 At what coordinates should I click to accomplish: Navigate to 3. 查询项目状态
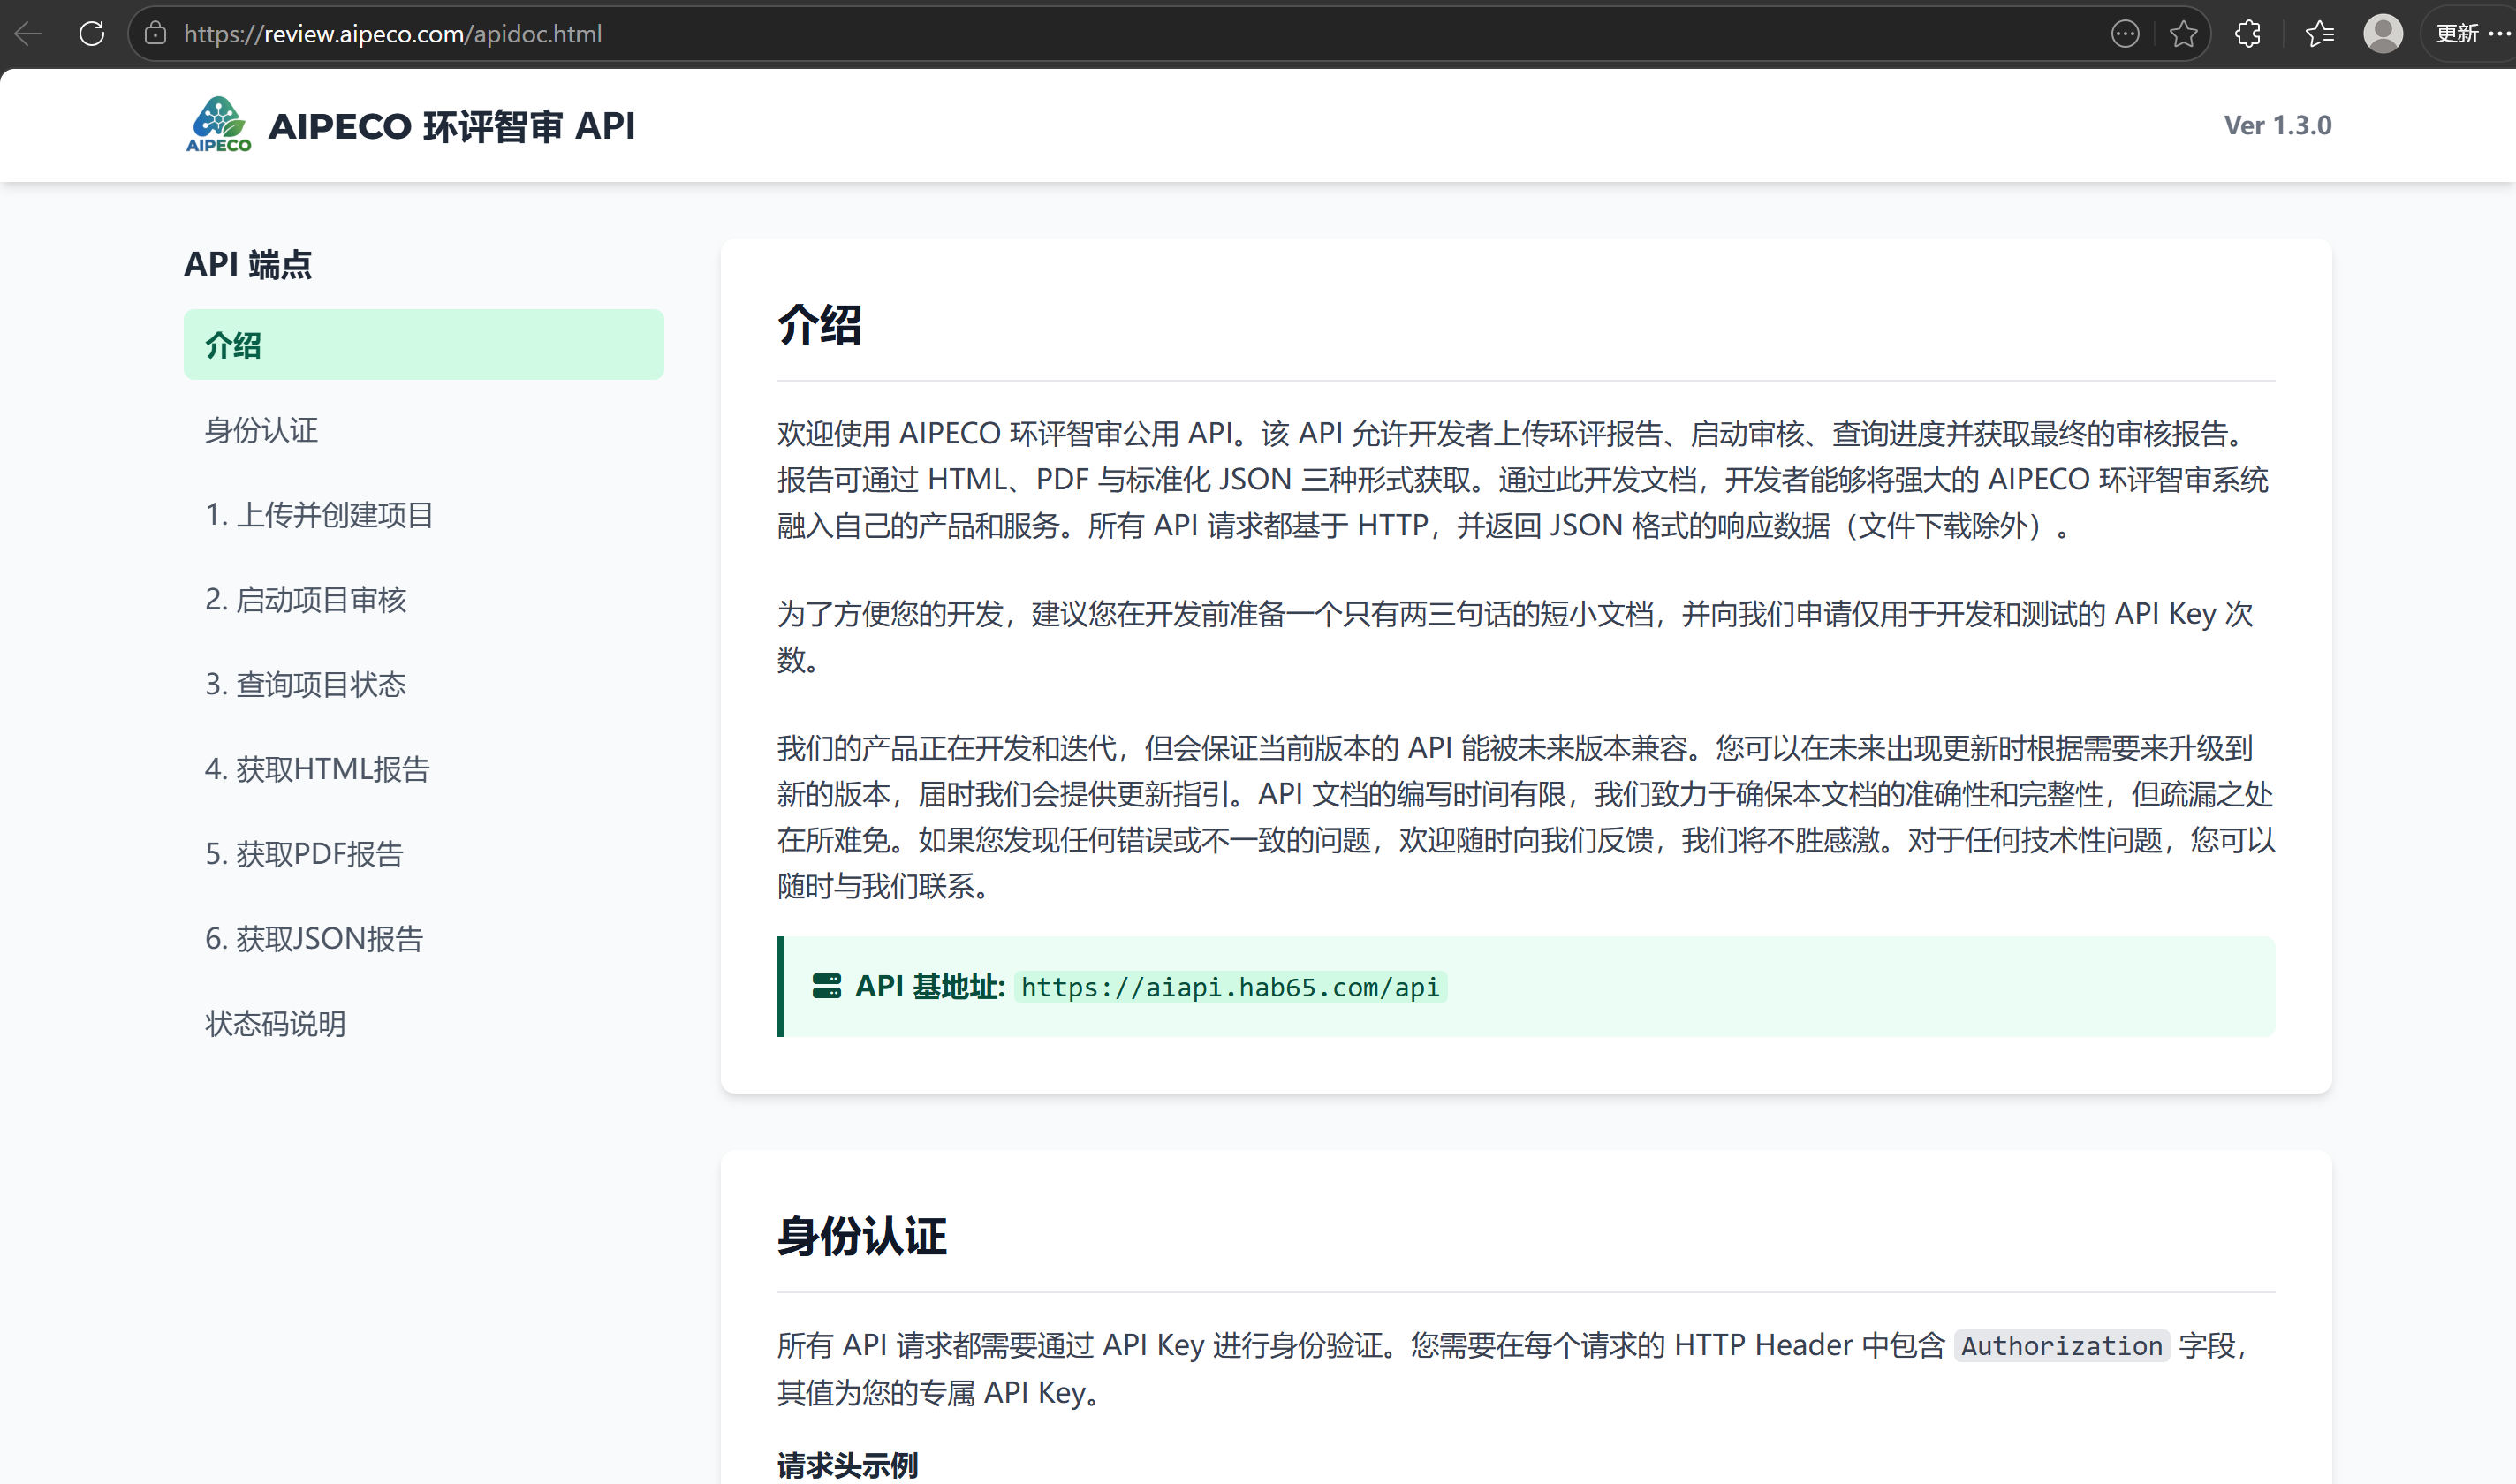(306, 685)
